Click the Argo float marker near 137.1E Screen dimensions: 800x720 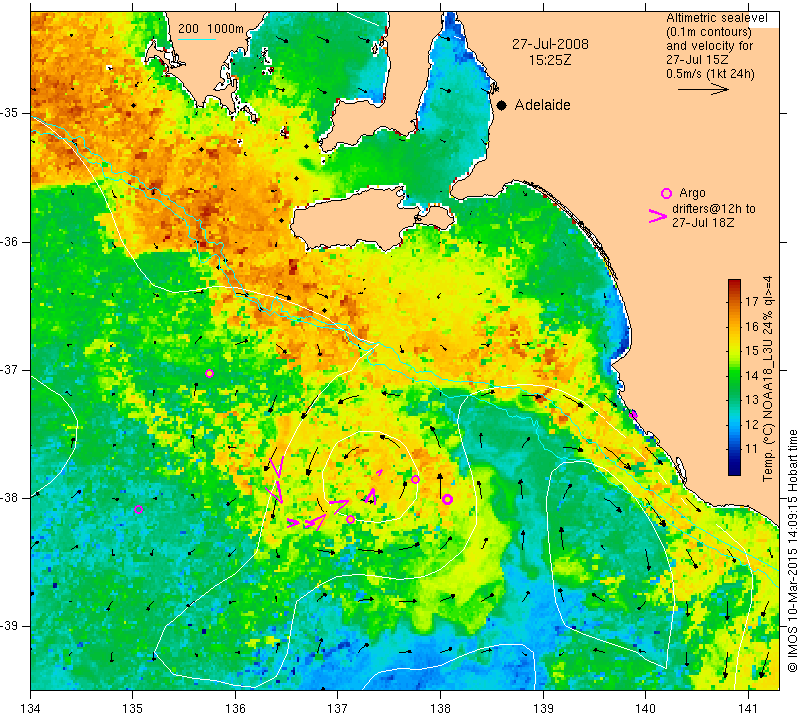click(351, 519)
